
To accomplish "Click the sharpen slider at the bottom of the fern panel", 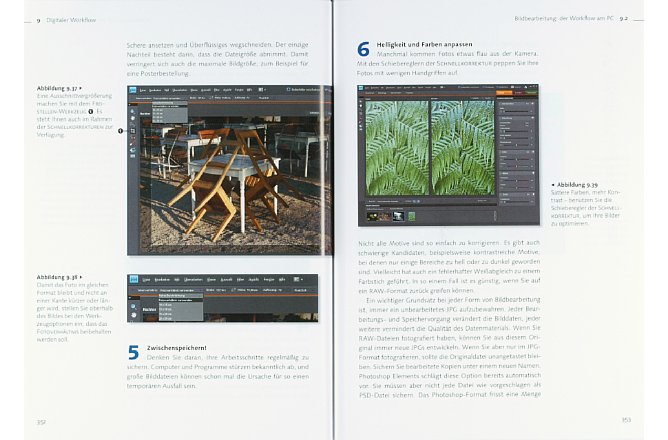I will 516,202.
